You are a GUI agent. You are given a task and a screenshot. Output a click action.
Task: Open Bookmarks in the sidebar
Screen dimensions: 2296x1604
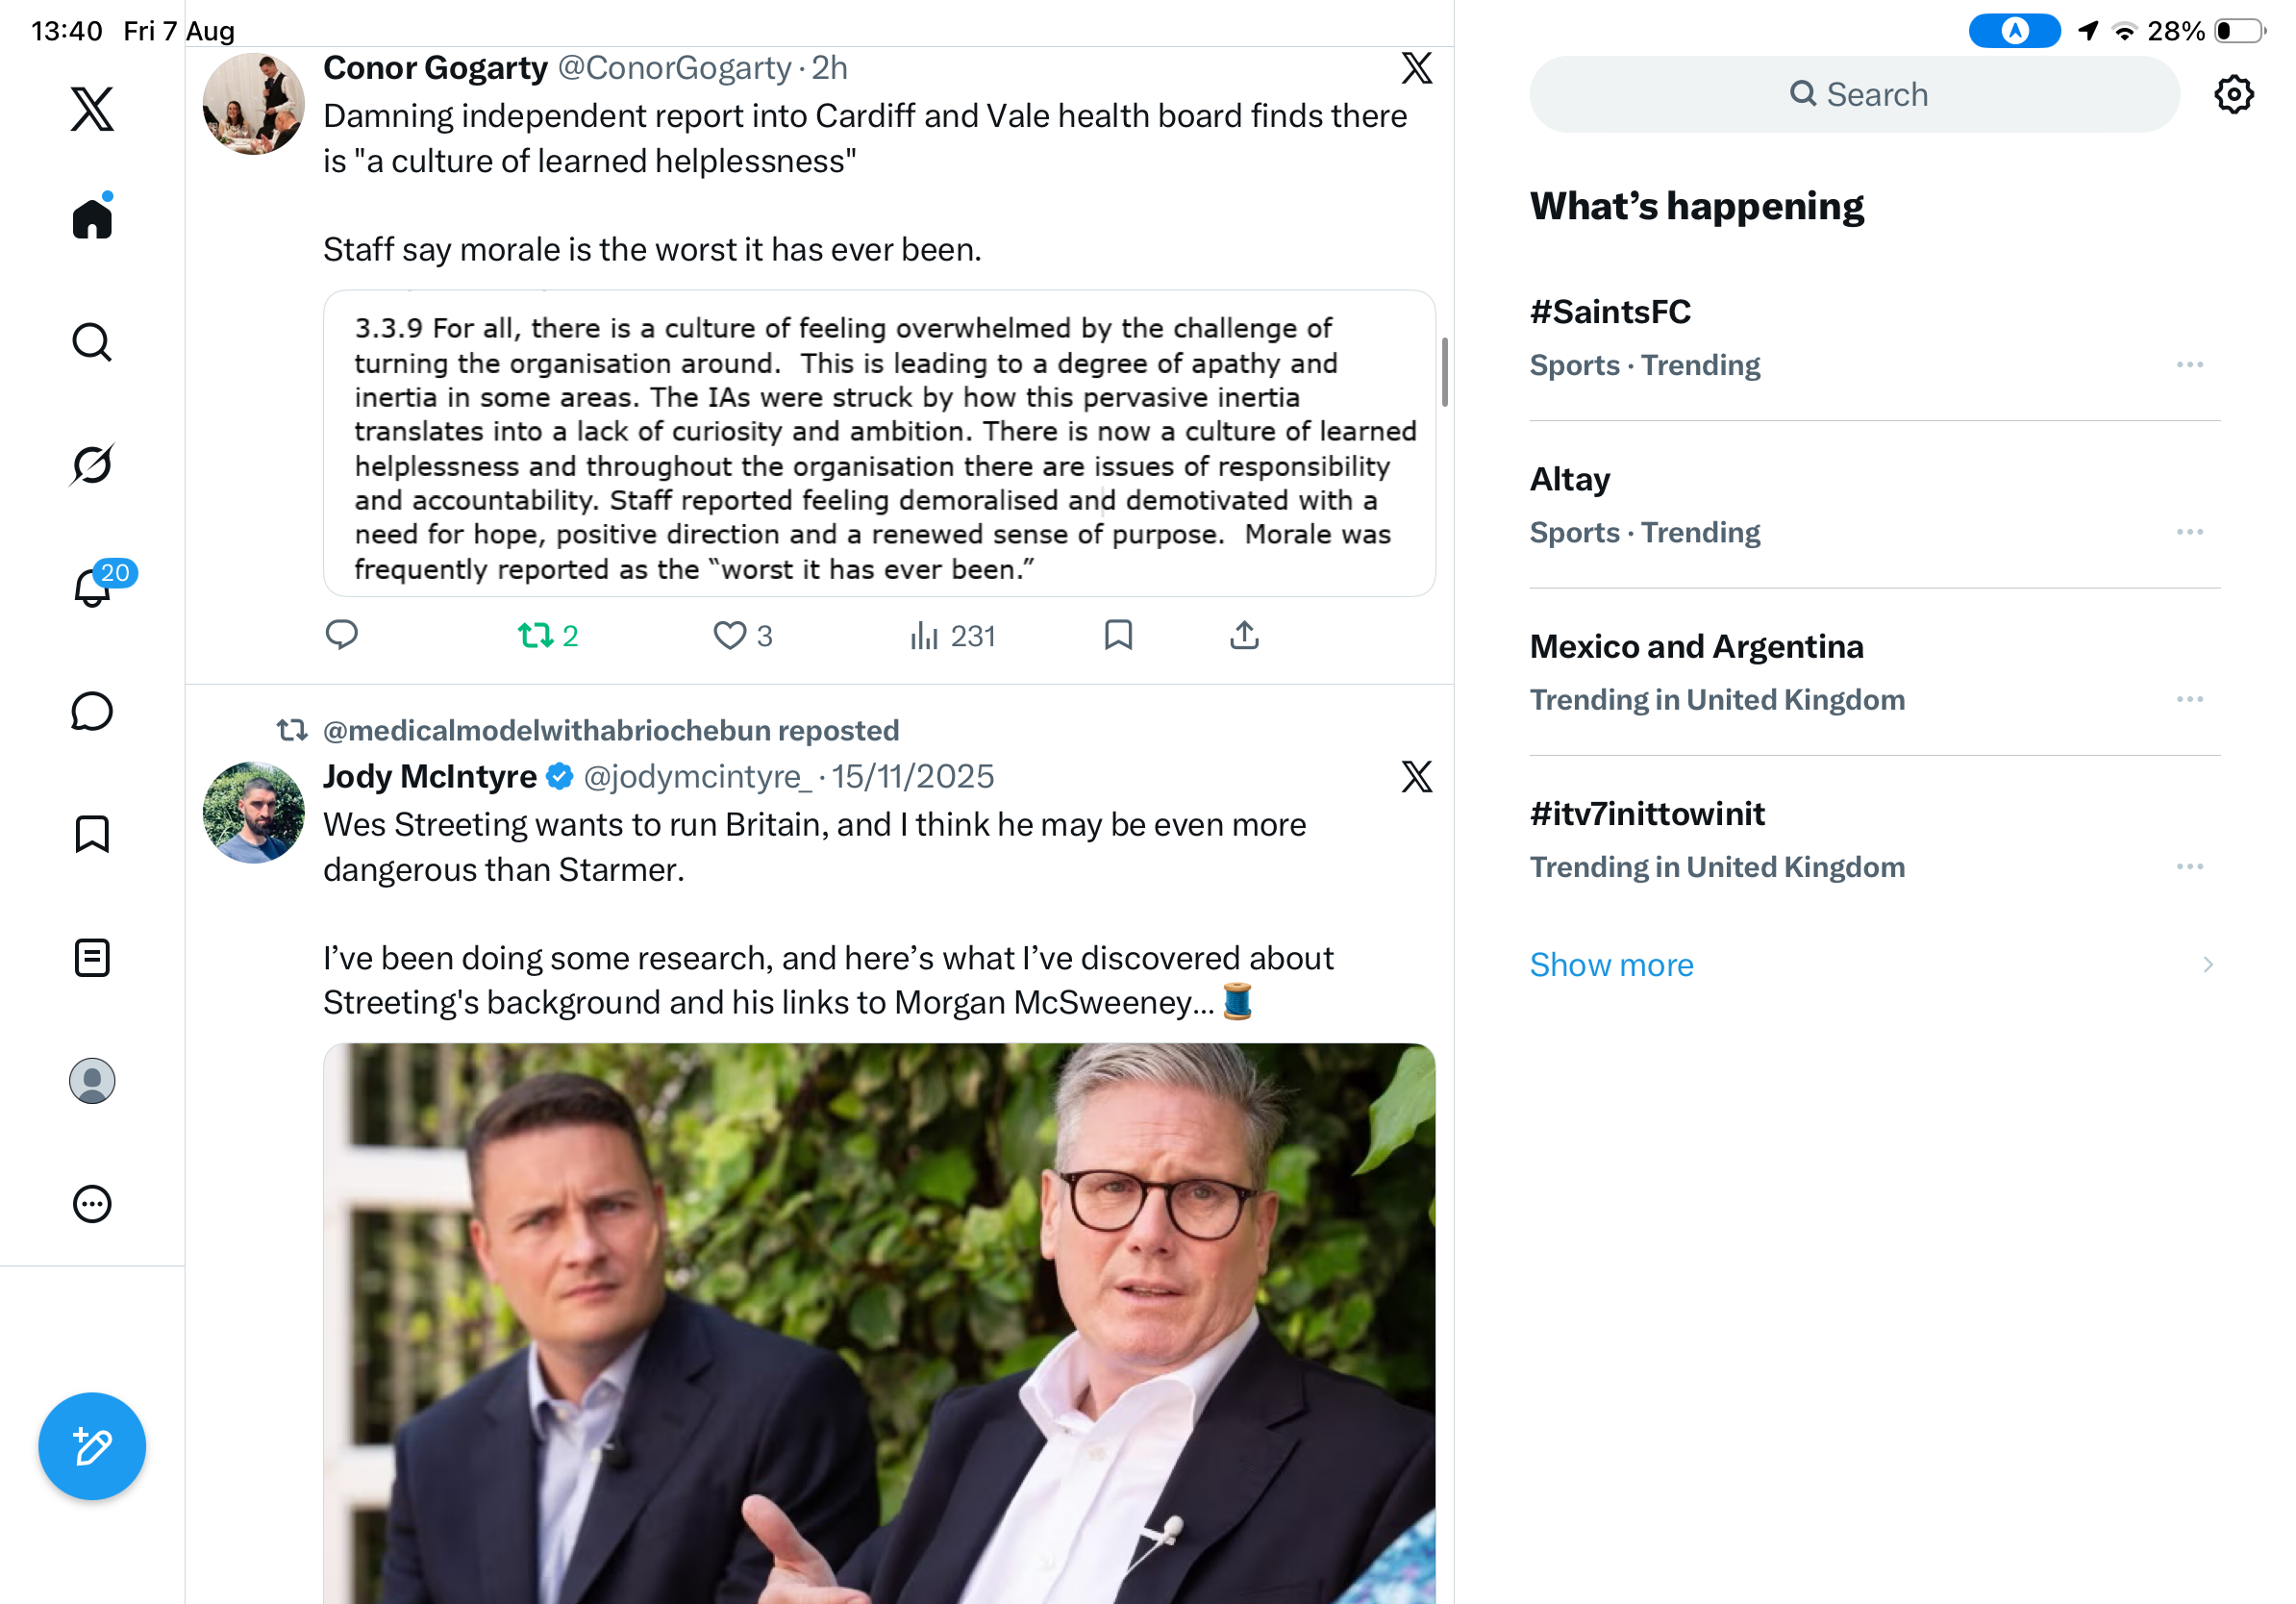tap(92, 833)
